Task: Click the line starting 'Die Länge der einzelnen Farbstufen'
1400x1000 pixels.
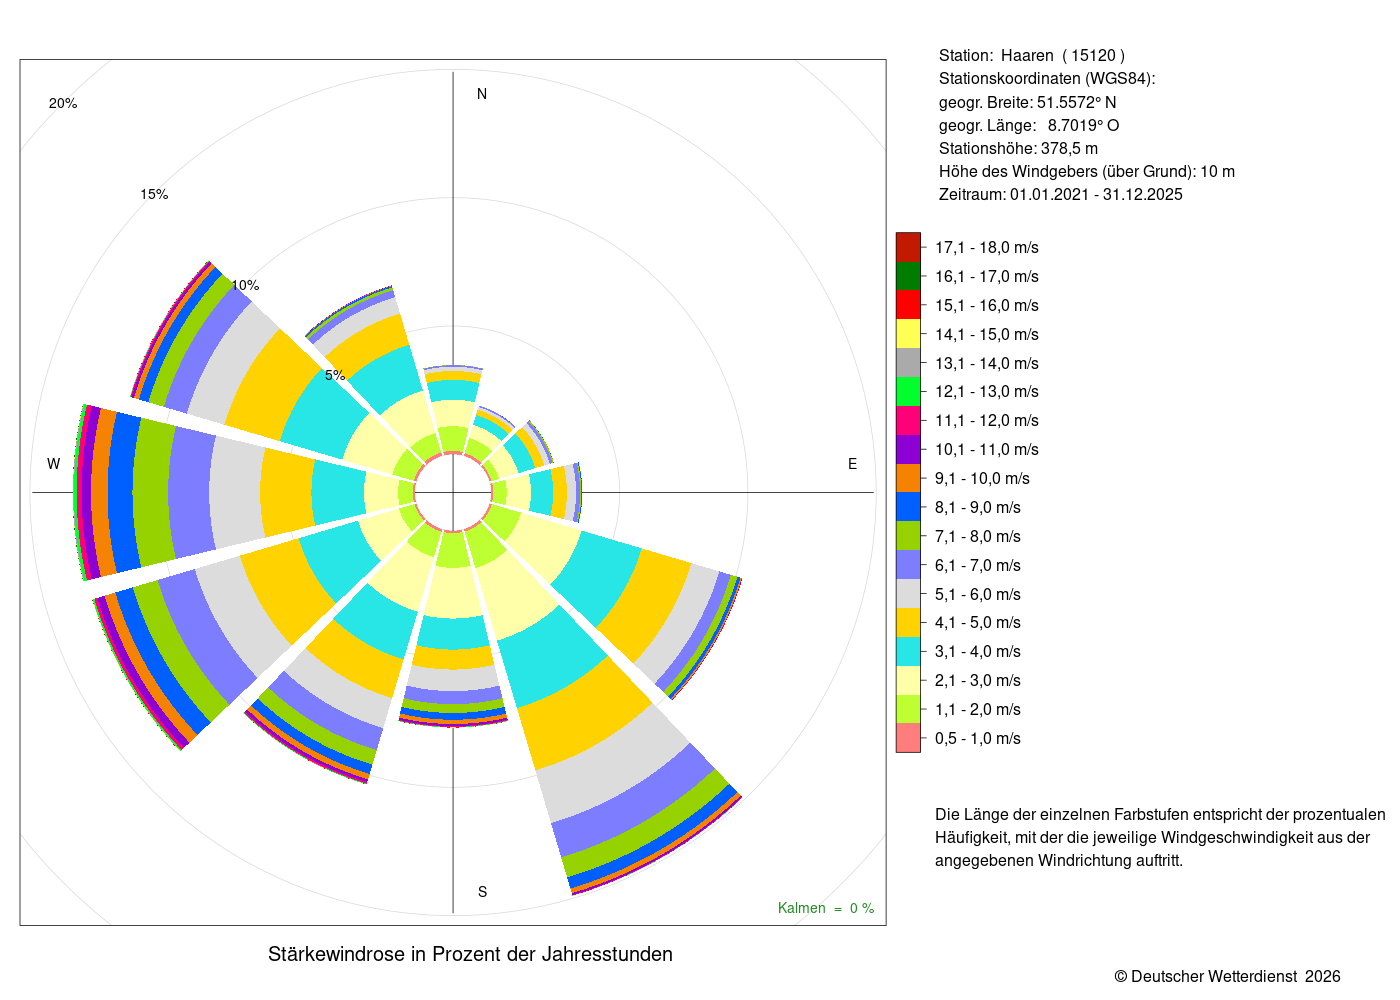Action: [1160, 815]
